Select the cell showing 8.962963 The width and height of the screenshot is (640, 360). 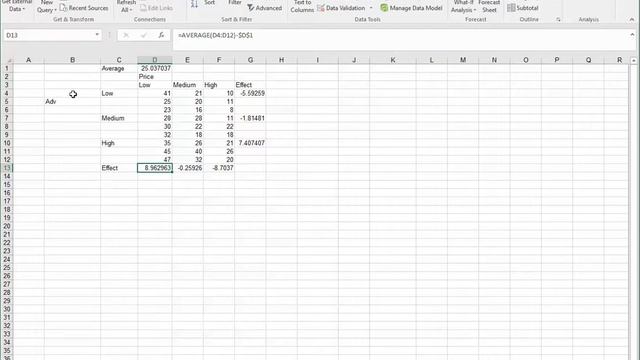click(x=155, y=168)
